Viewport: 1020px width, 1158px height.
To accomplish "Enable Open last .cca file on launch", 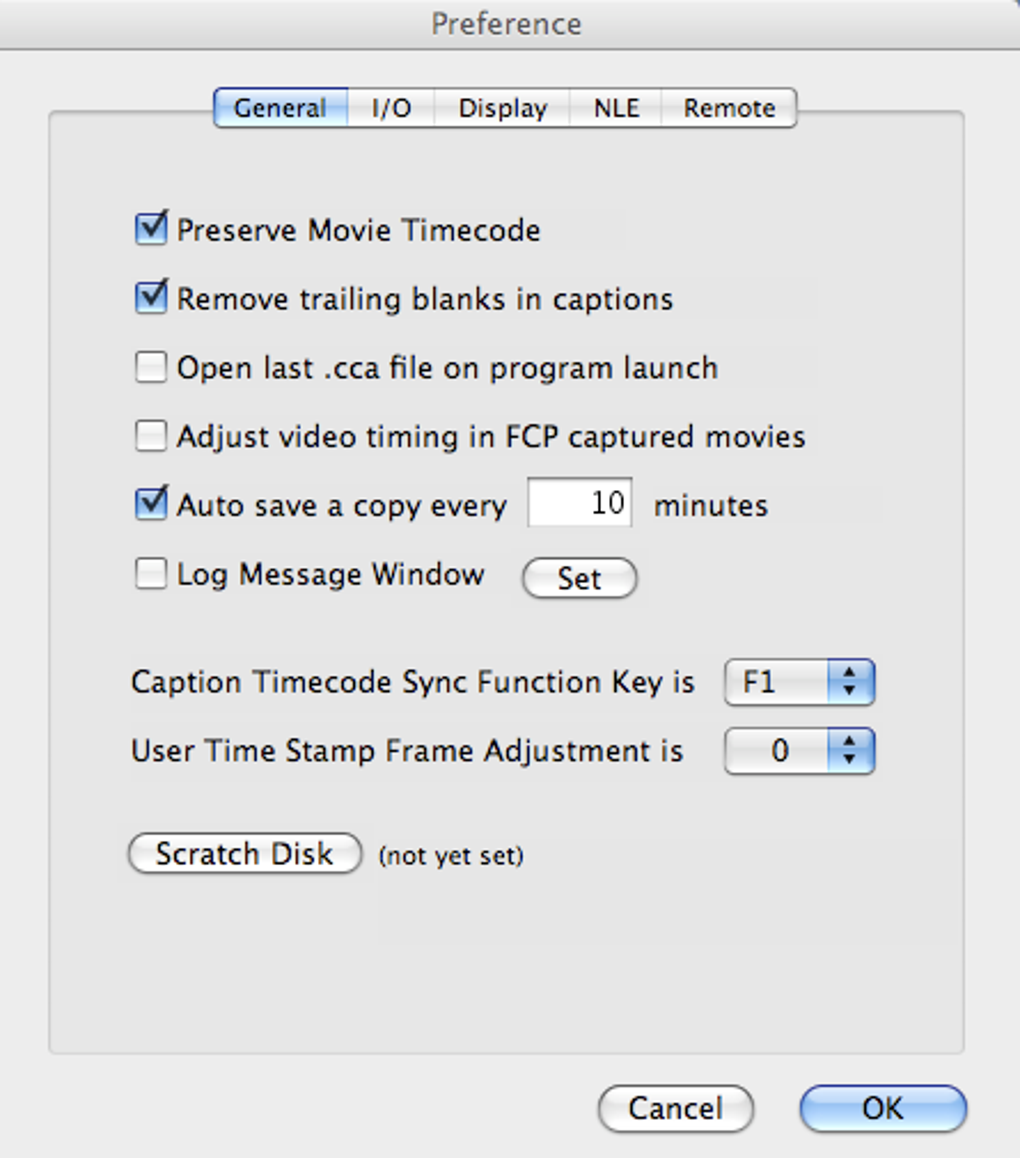I will [151, 367].
